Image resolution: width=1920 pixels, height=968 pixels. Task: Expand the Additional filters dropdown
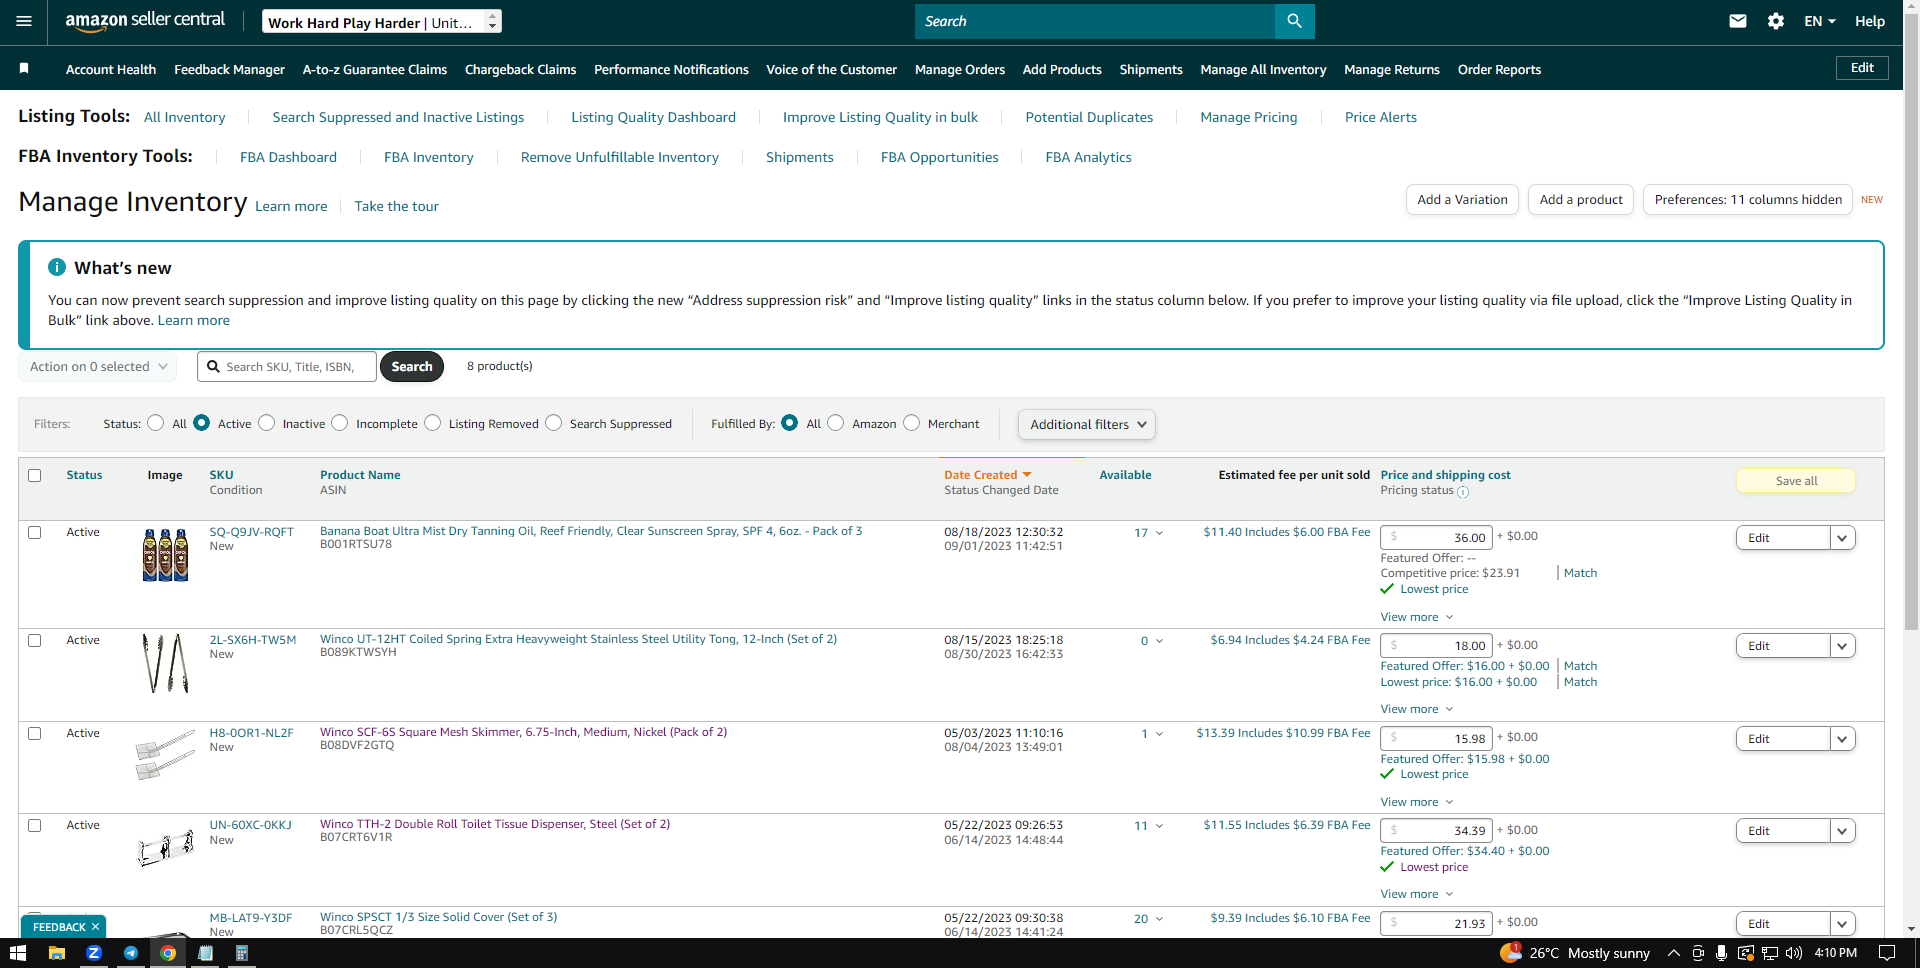[x=1087, y=424]
